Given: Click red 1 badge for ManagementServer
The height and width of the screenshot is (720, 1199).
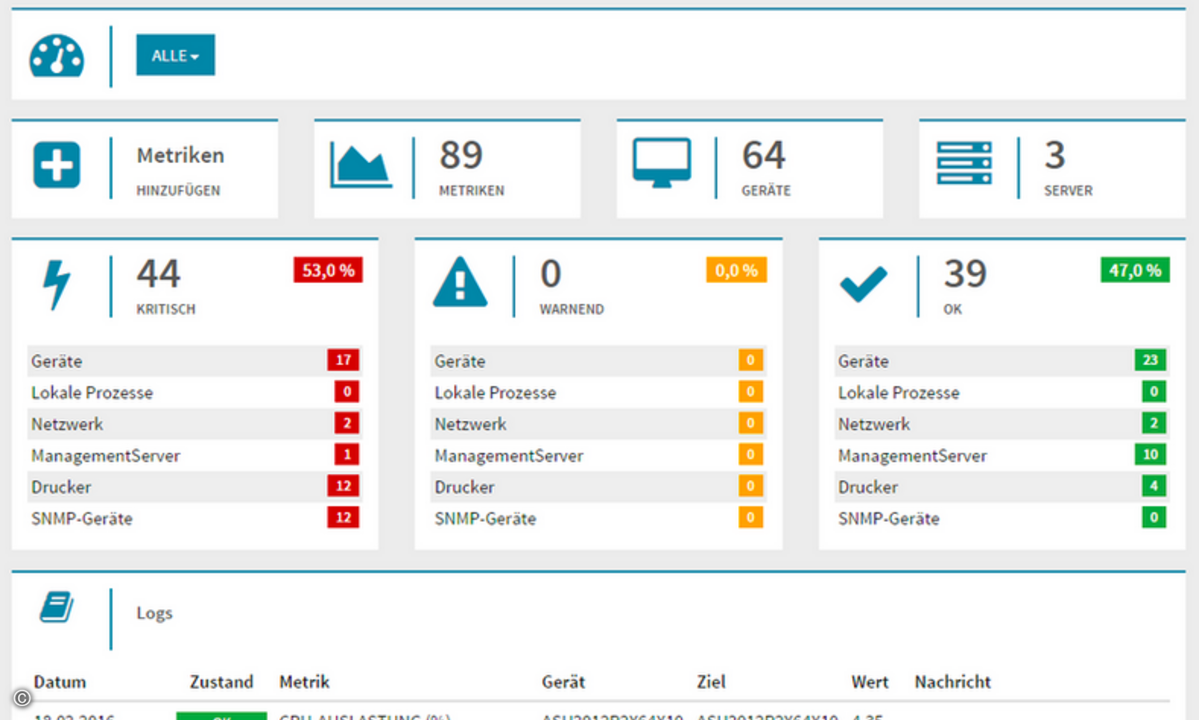Looking at the screenshot, I should tap(346, 454).
